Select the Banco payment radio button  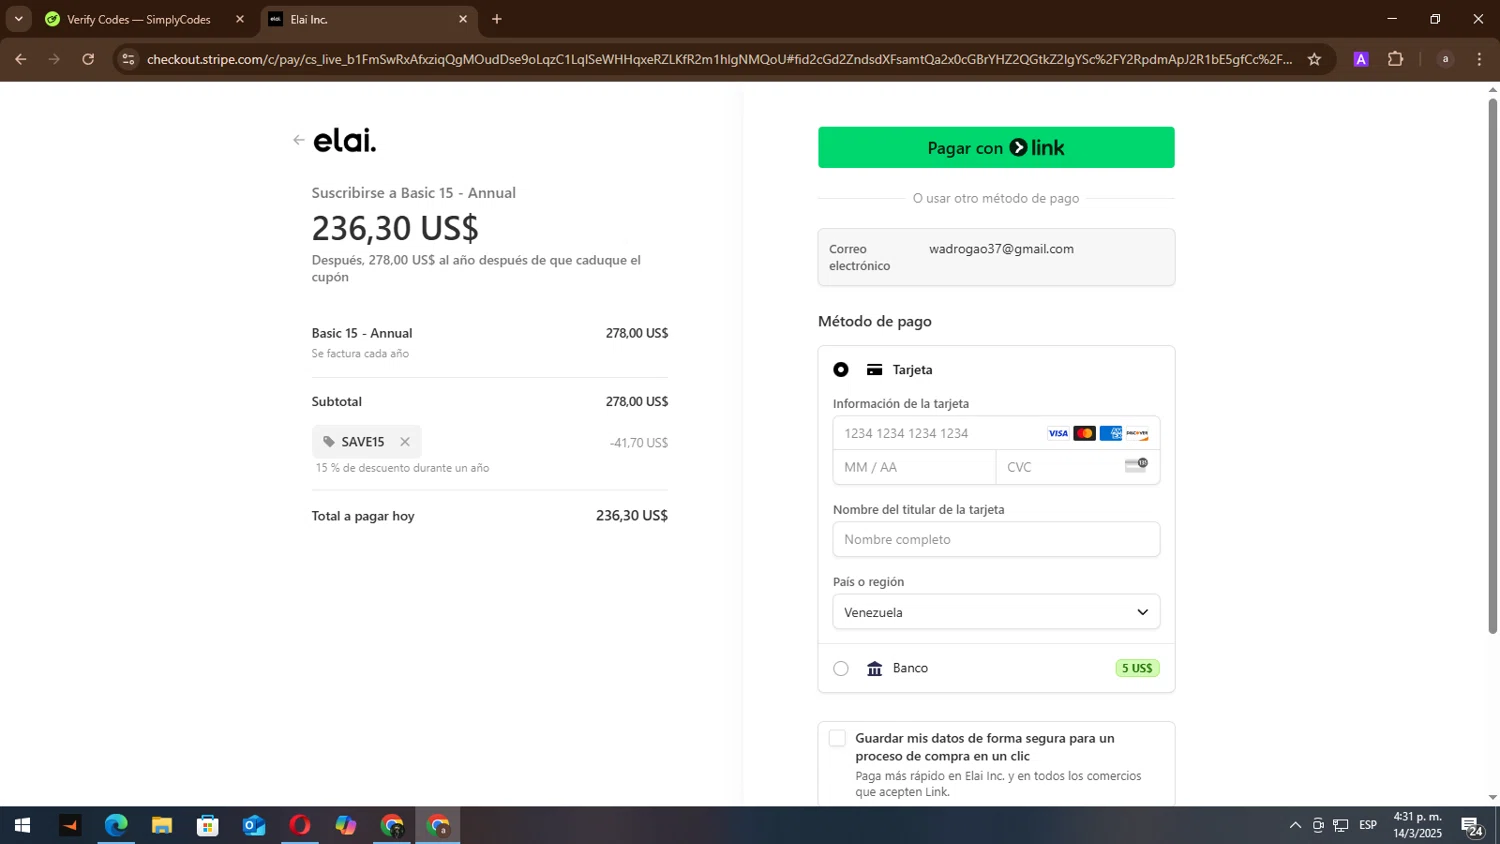[x=841, y=669]
